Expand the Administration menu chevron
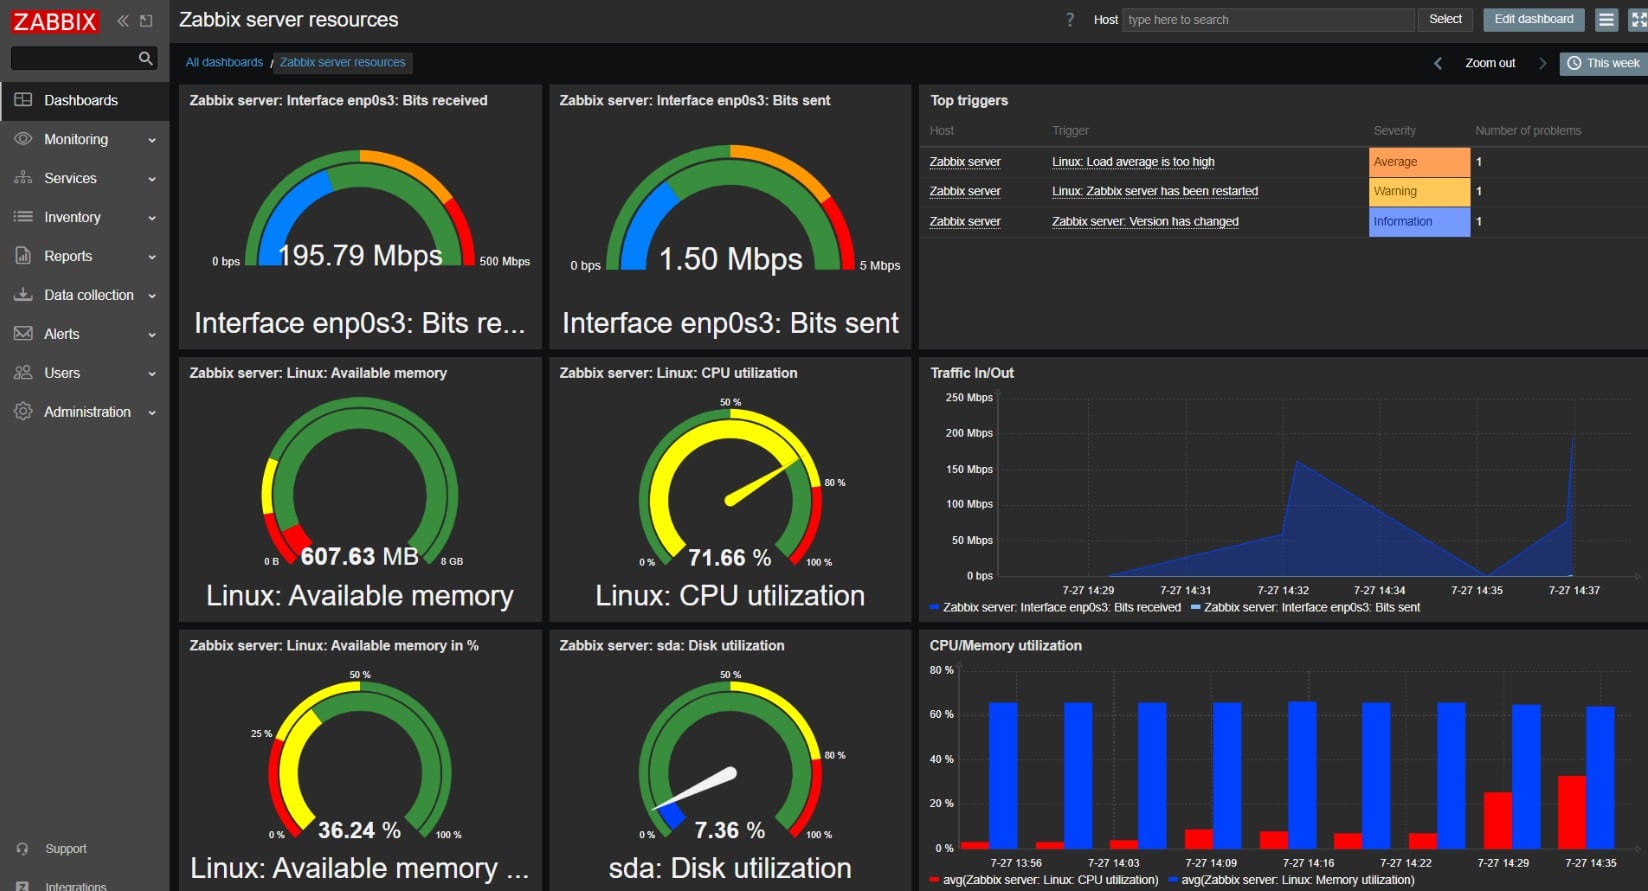The width and height of the screenshot is (1648, 891). (152, 413)
